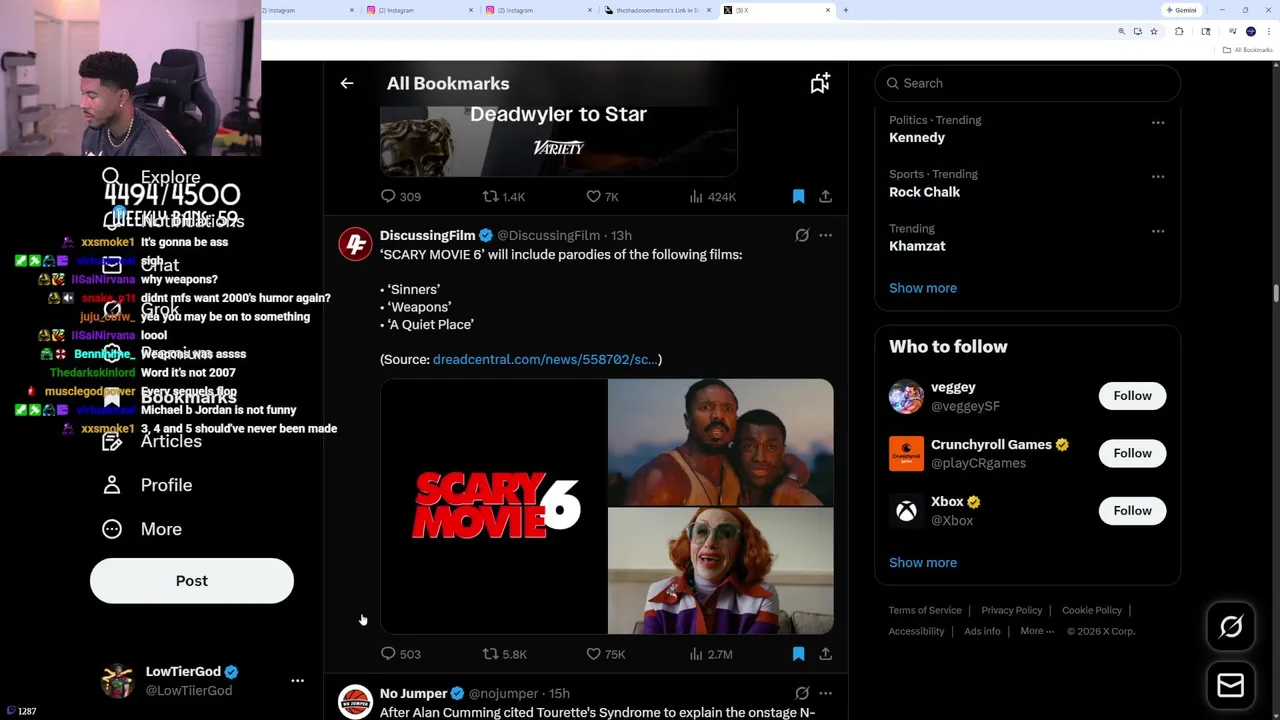The height and width of the screenshot is (720, 1280).
Task: Open the All Bookmarks folder in the bookmarks bar
Action: [x=1249, y=50]
